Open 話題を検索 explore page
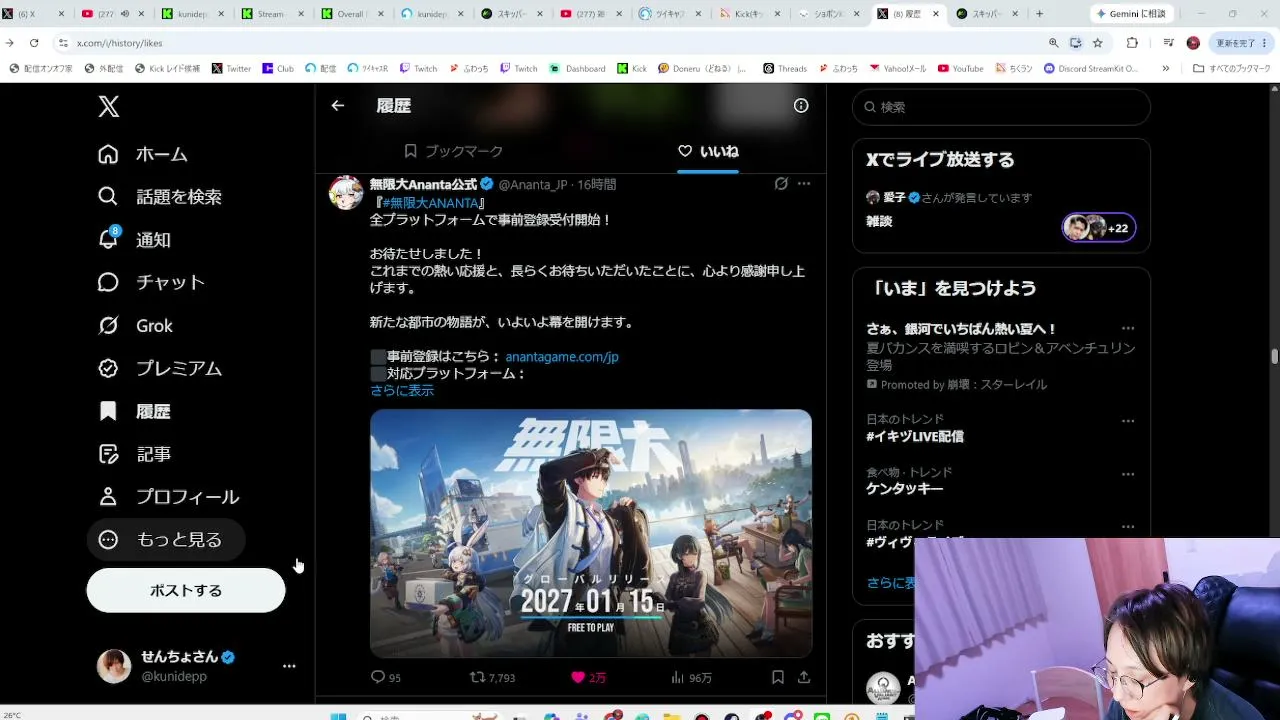This screenshot has height=720, width=1280. 160,197
